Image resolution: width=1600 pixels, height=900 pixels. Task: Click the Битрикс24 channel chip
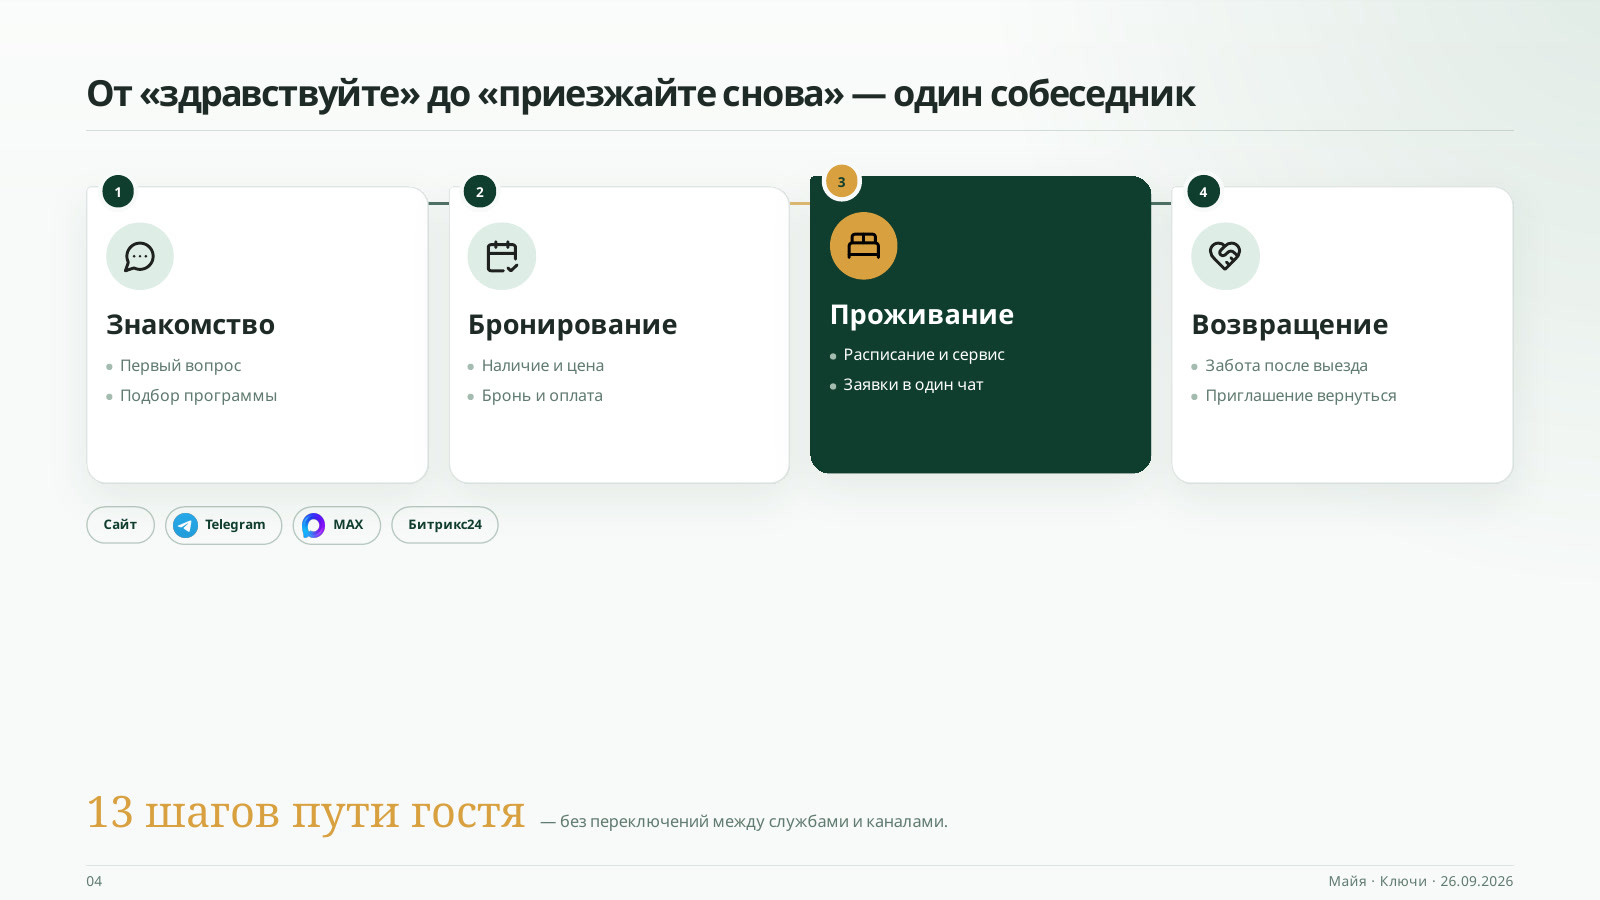point(445,525)
